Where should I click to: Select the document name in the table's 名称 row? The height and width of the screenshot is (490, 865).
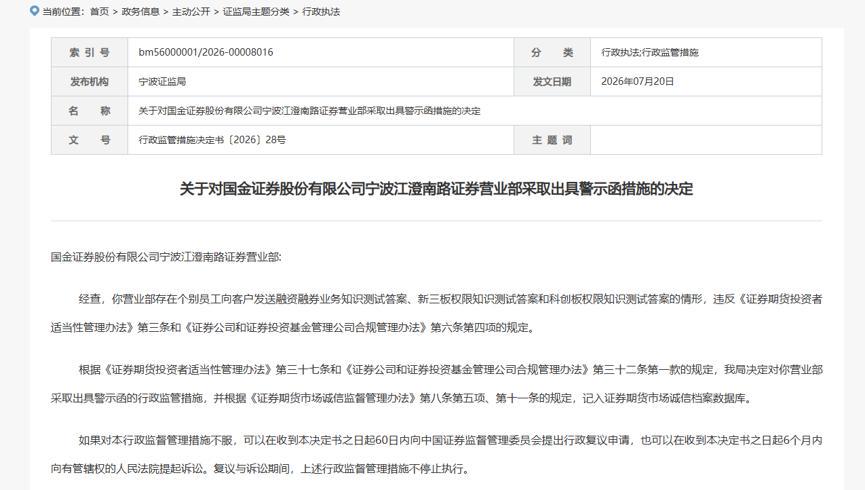point(309,111)
